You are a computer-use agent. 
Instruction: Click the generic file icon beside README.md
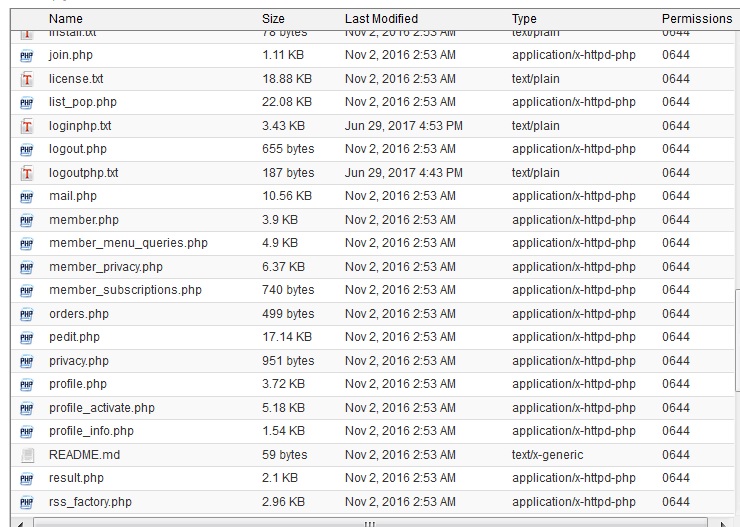27,455
